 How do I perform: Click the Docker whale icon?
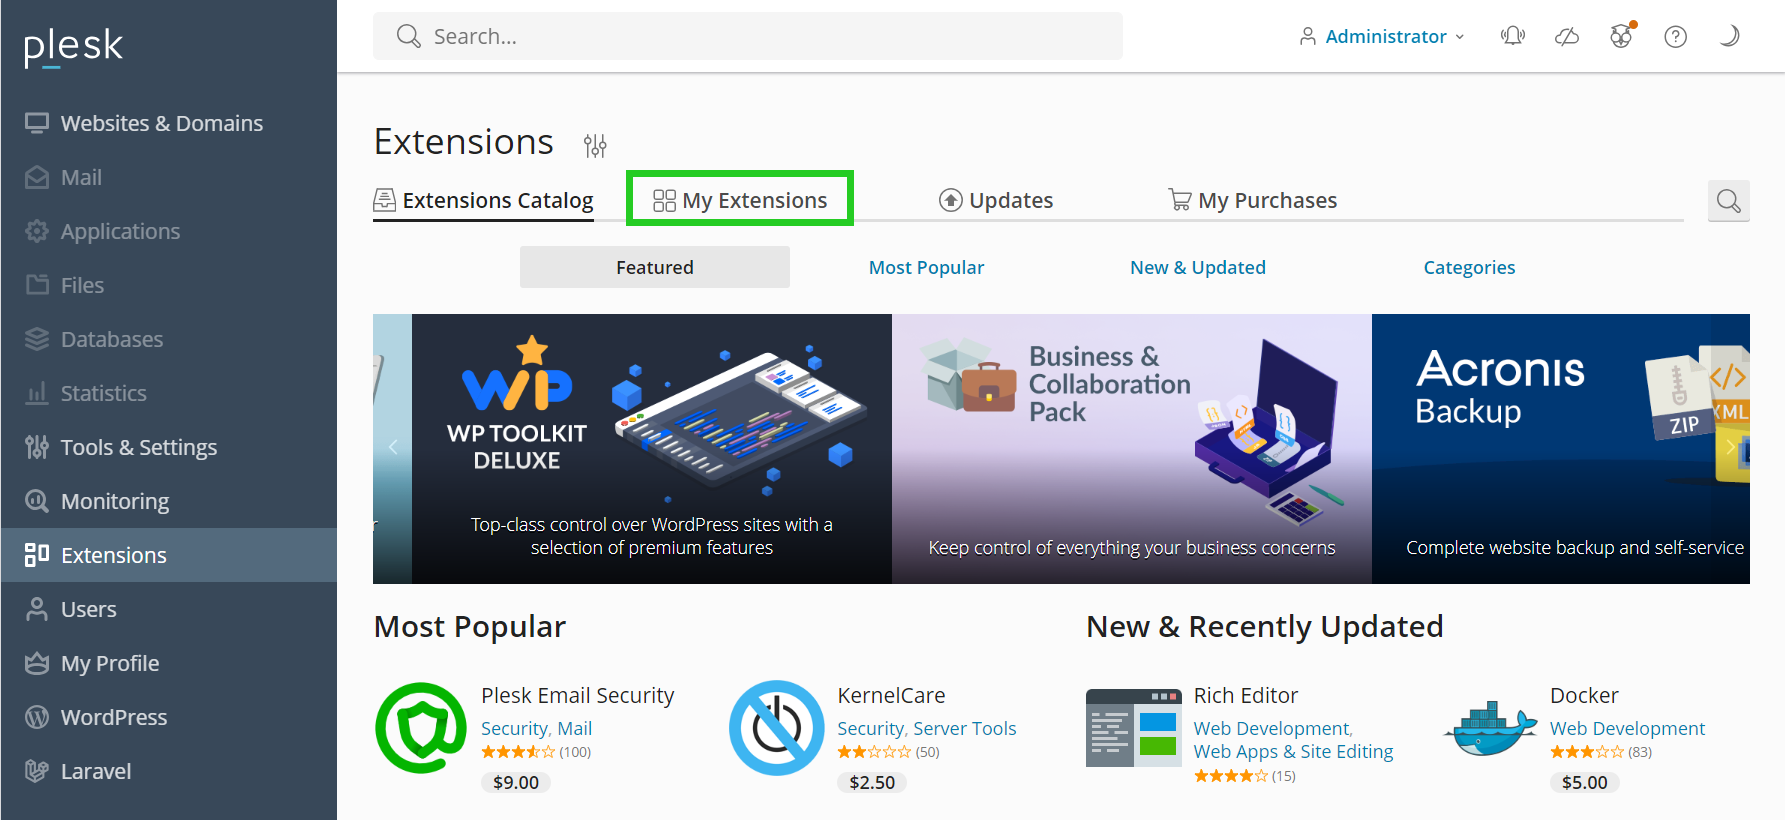pyautogui.click(x=1490, y=728)
